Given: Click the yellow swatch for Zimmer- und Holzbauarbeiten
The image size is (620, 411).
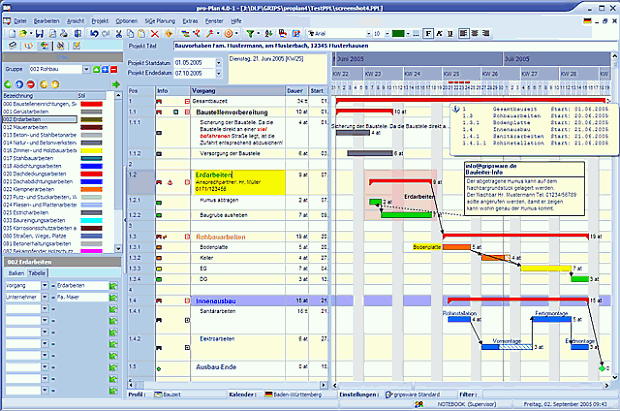Looking at the screenshot, I should click(x=93, y=148).
